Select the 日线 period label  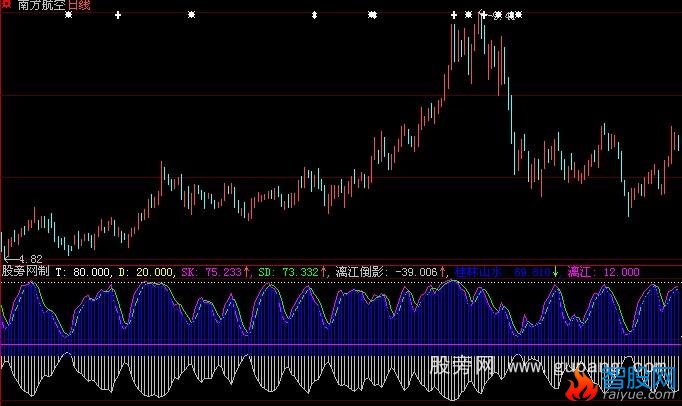pos(79,6)
